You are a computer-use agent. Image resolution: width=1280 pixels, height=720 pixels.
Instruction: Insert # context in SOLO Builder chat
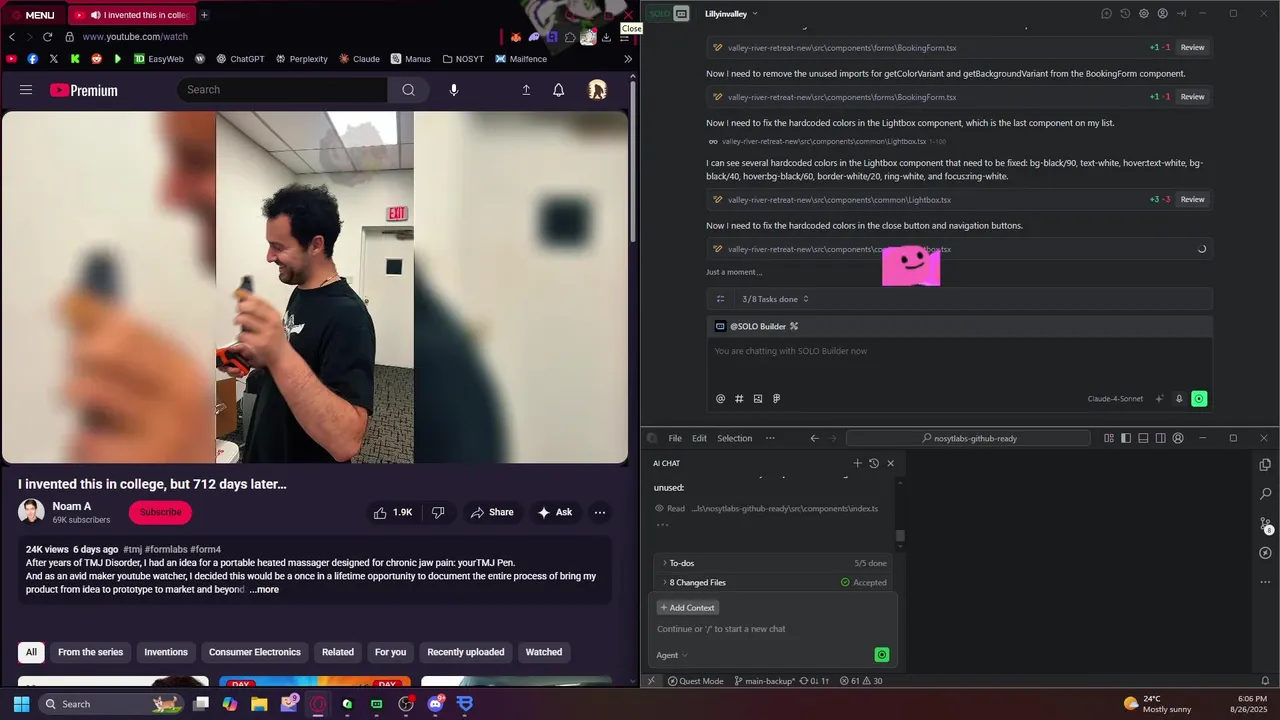point(739,398)
